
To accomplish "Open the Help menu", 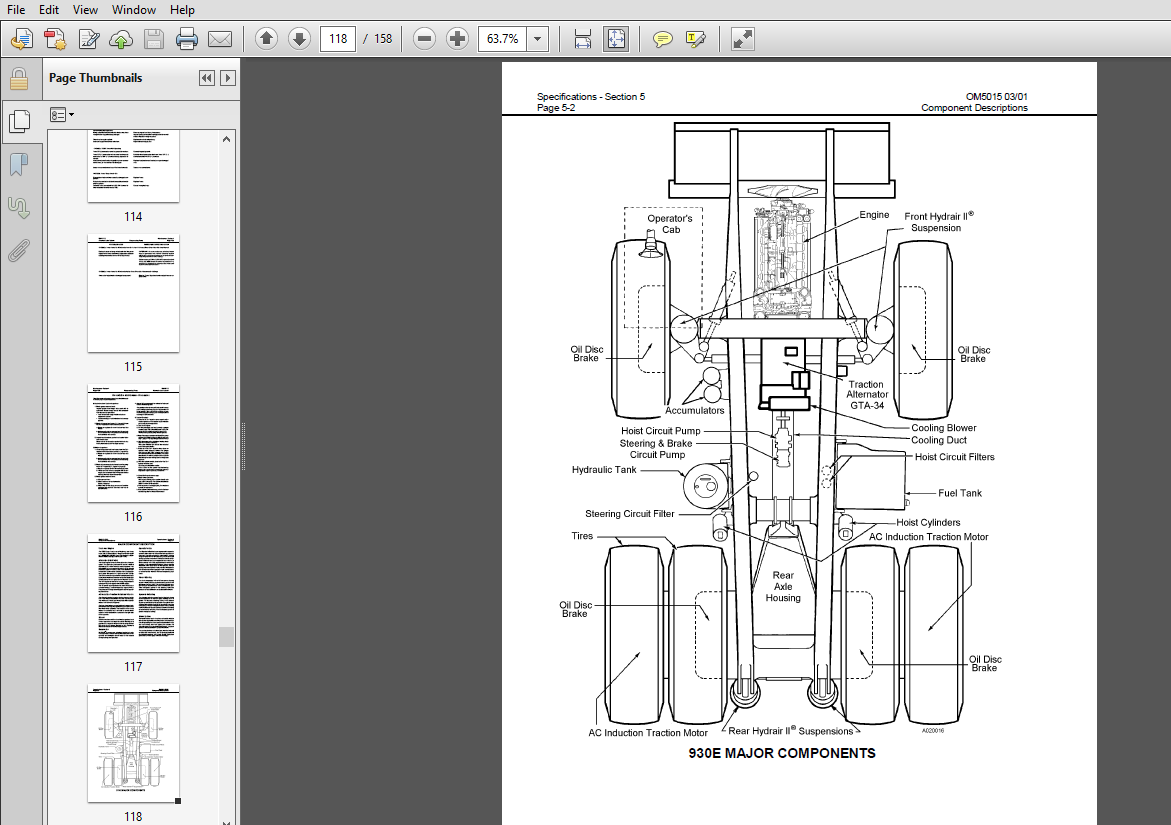I will click(x=182, y=10).
